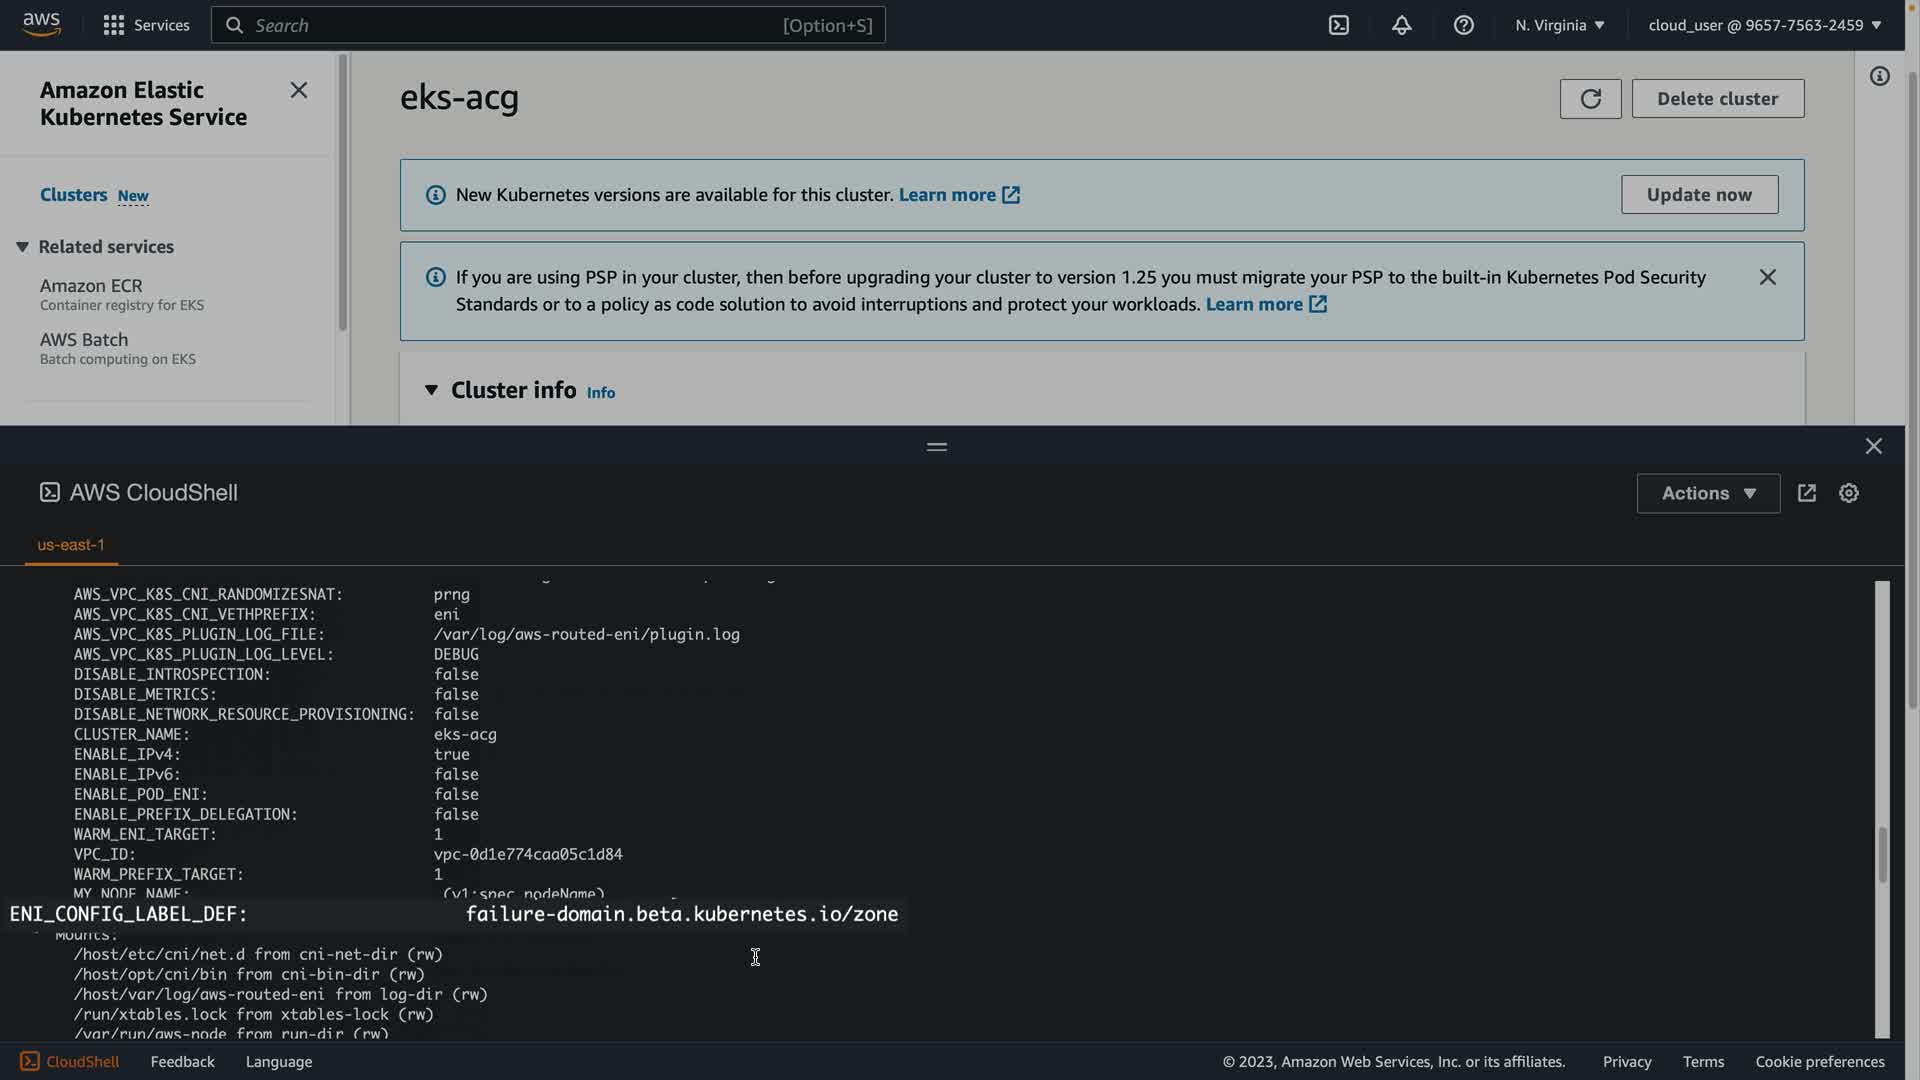The height and width of the screenshot is (1080, 1920).
Task: Select the us-east-1 CloudShell tab
Action: pos(71,545)
